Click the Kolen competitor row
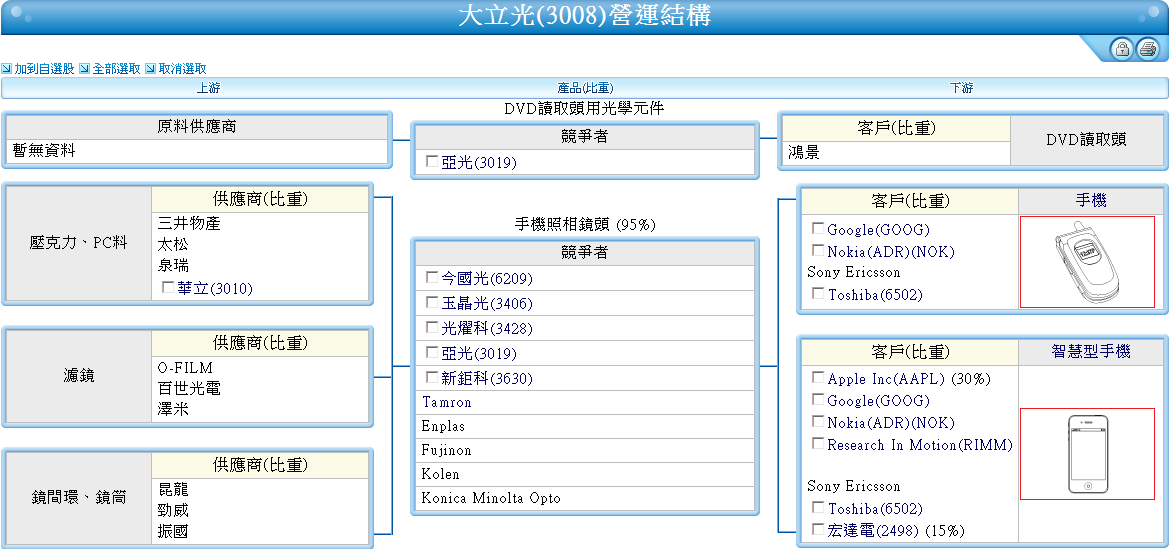Image resolution: width=1170 pixels, height=549 pixels. [x=584, y=474]
